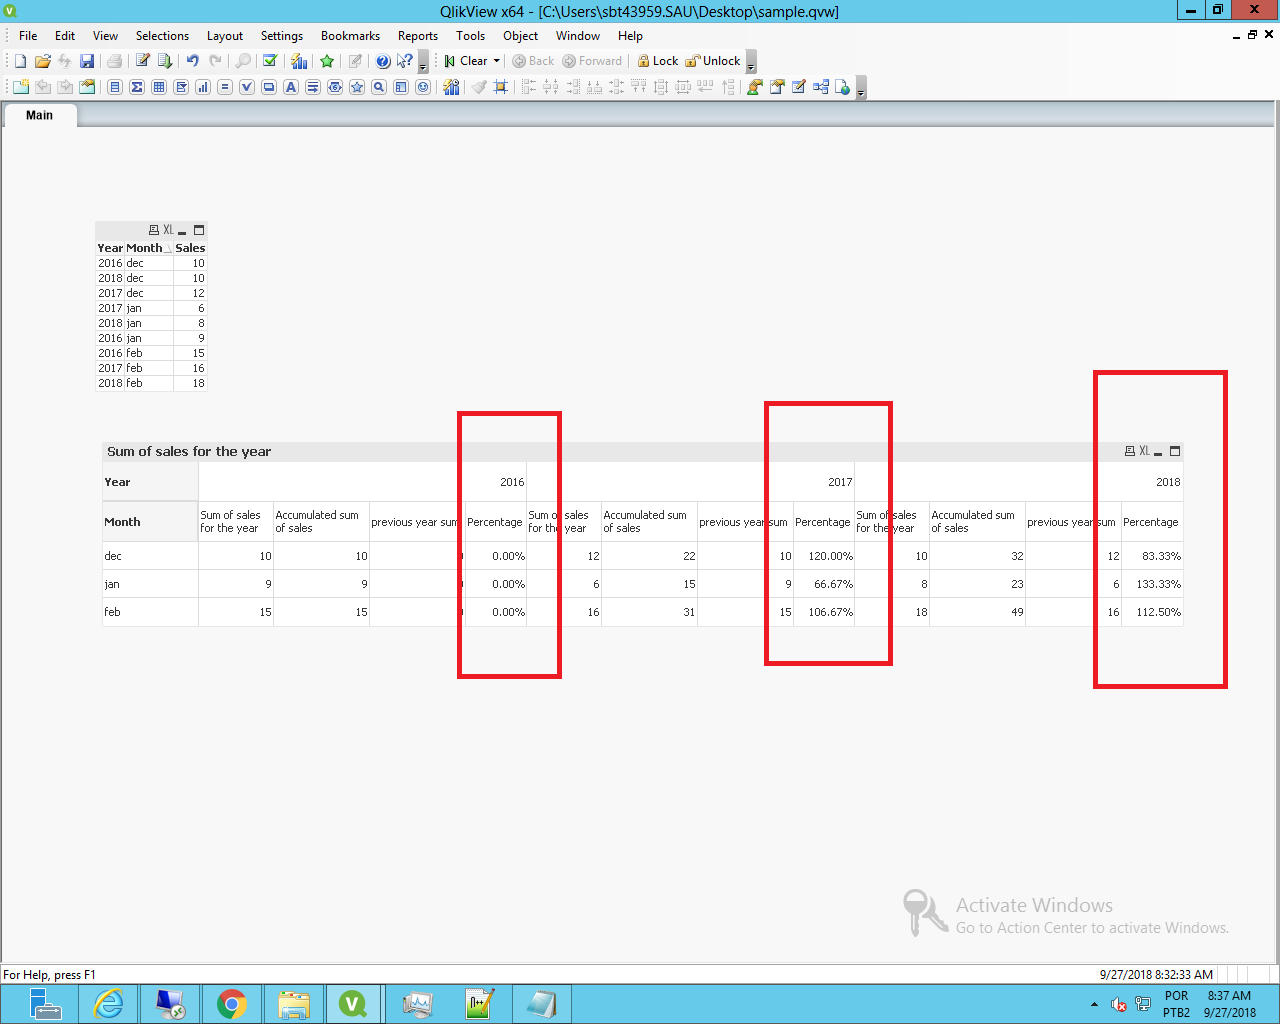Screen dimensions: 1280x1024
Task: Open the Time Chart Wizard icon
Action: [x=451, y=87]
